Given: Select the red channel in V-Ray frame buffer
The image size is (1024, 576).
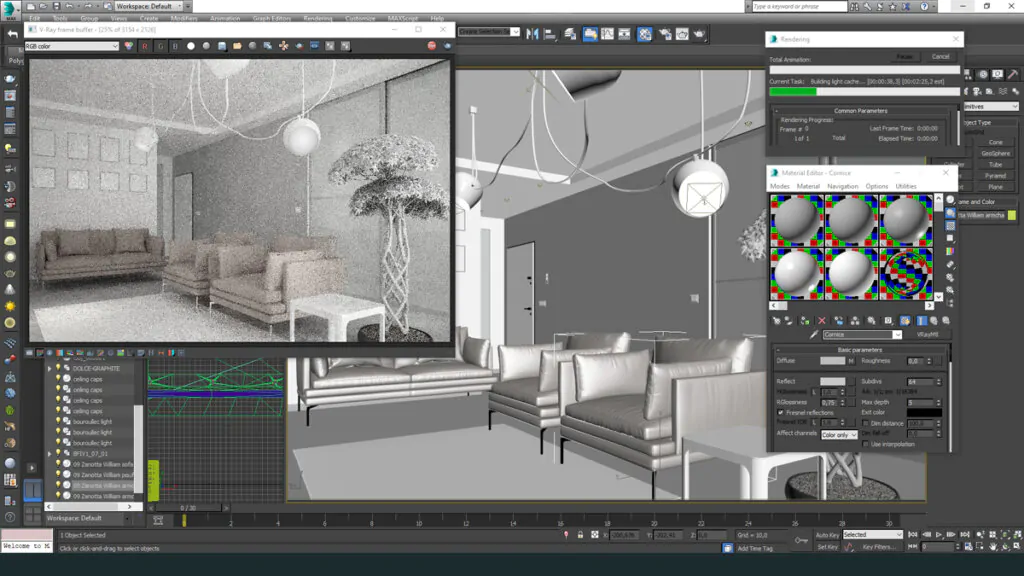Looking at the screenshot, I should click(144, 45).
